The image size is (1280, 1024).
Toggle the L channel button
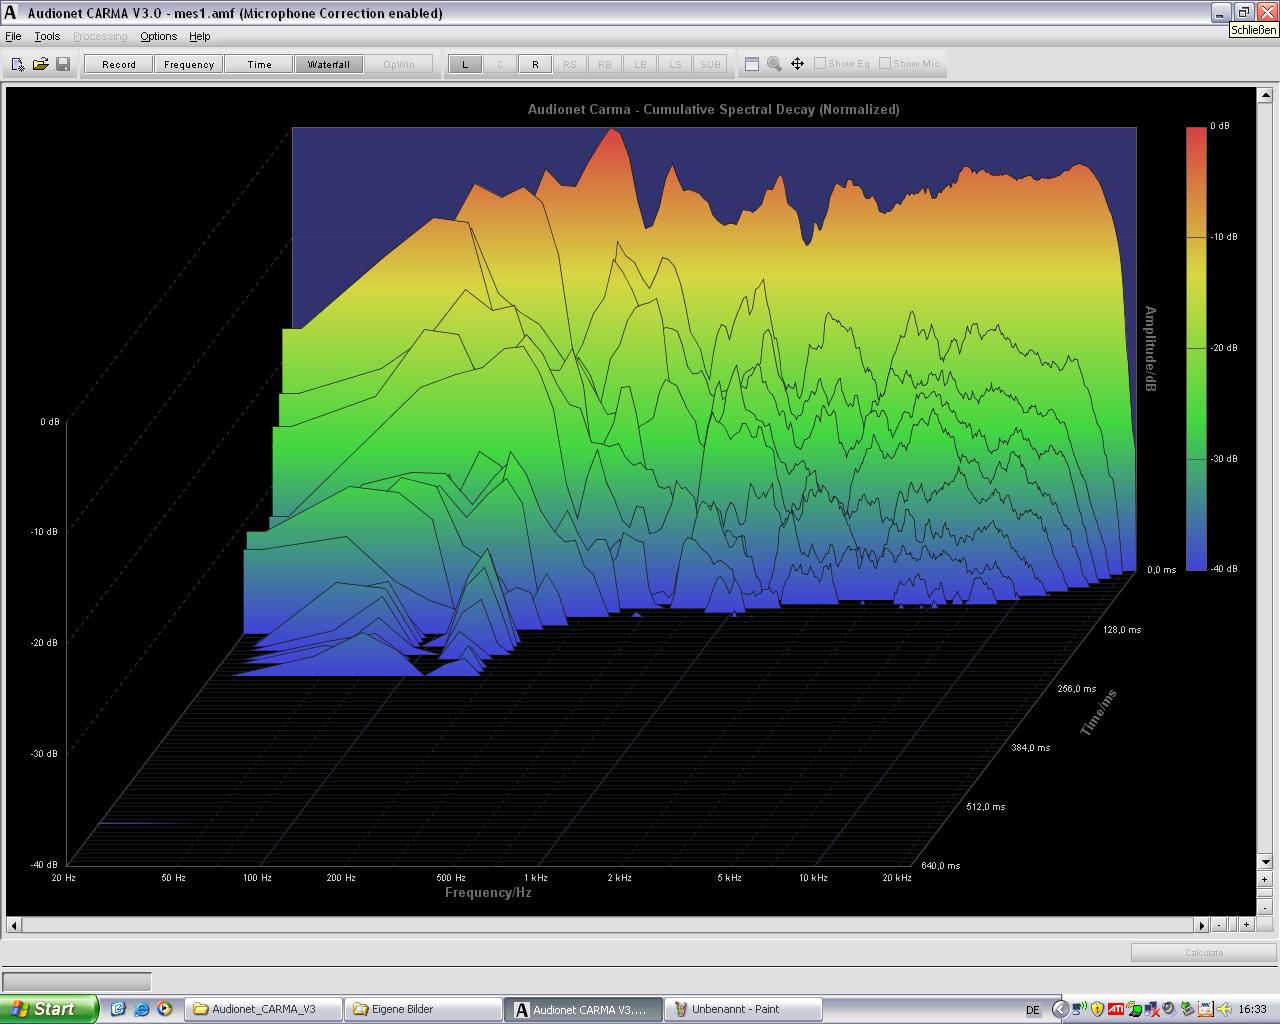464,64
